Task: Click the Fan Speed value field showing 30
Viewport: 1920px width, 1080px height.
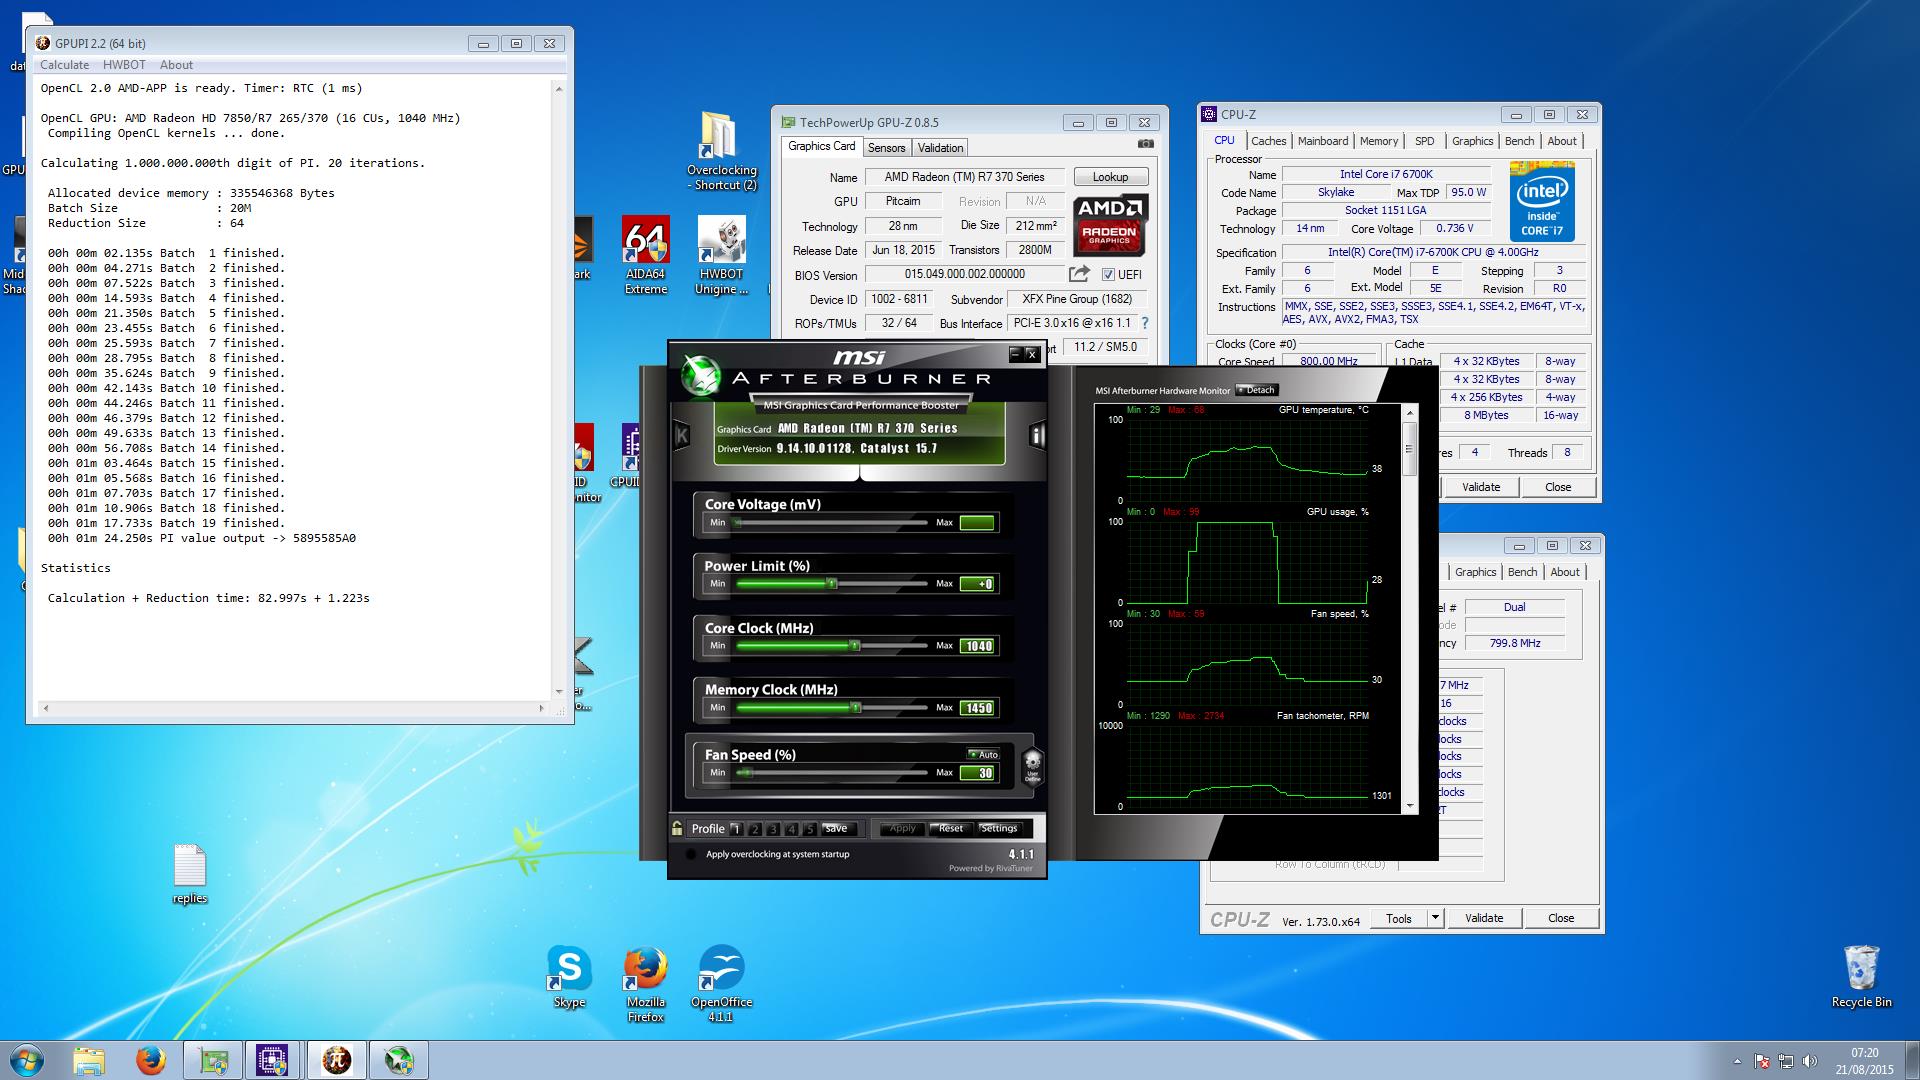Action: pyautogui.click(x=977, y=773)
